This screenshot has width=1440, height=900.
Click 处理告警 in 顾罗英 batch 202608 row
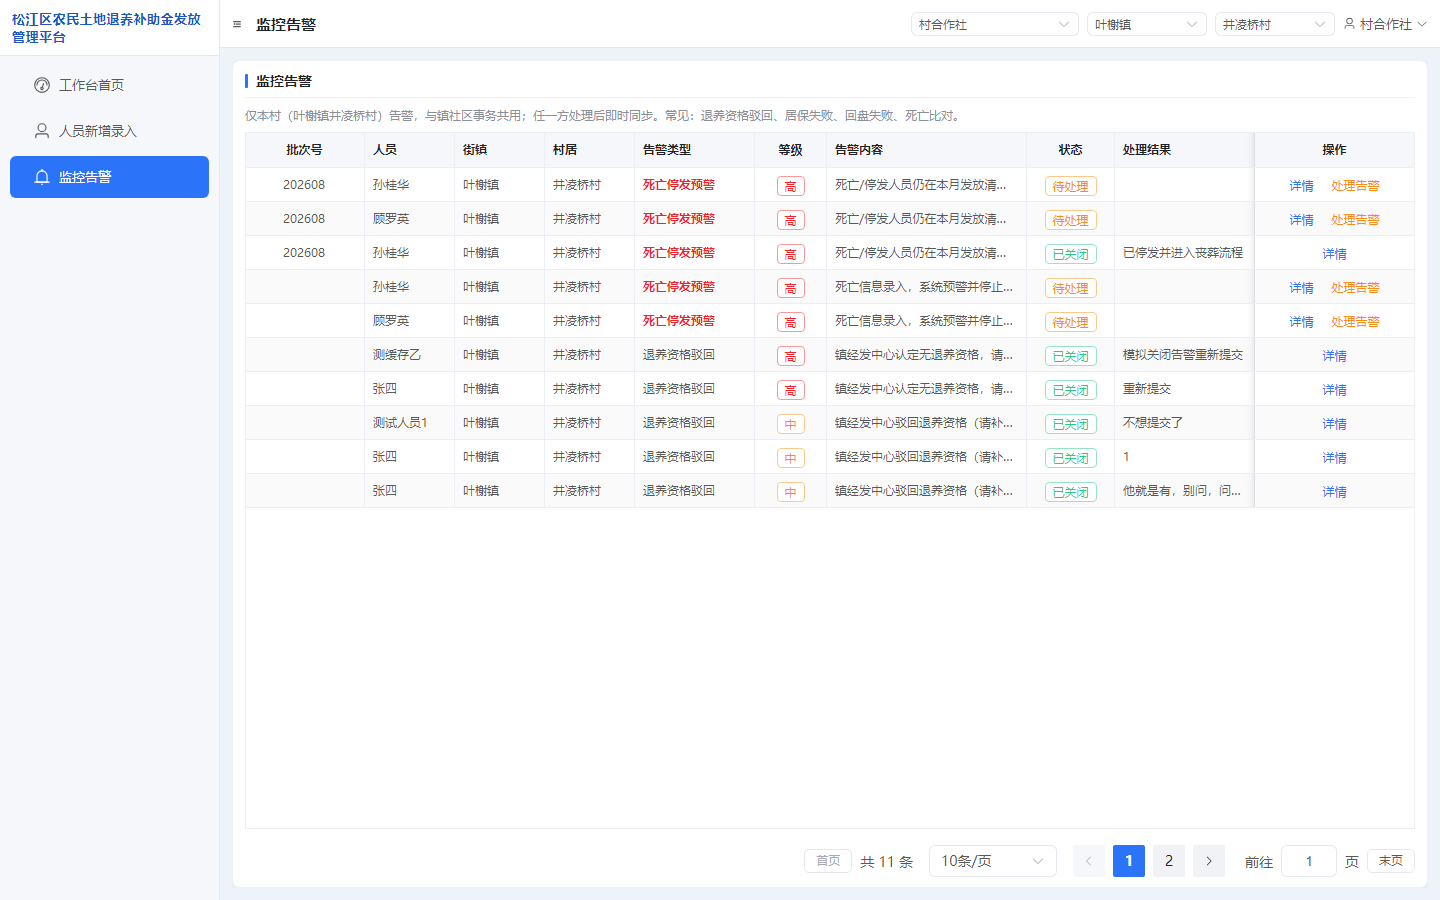click(1355, 220)
